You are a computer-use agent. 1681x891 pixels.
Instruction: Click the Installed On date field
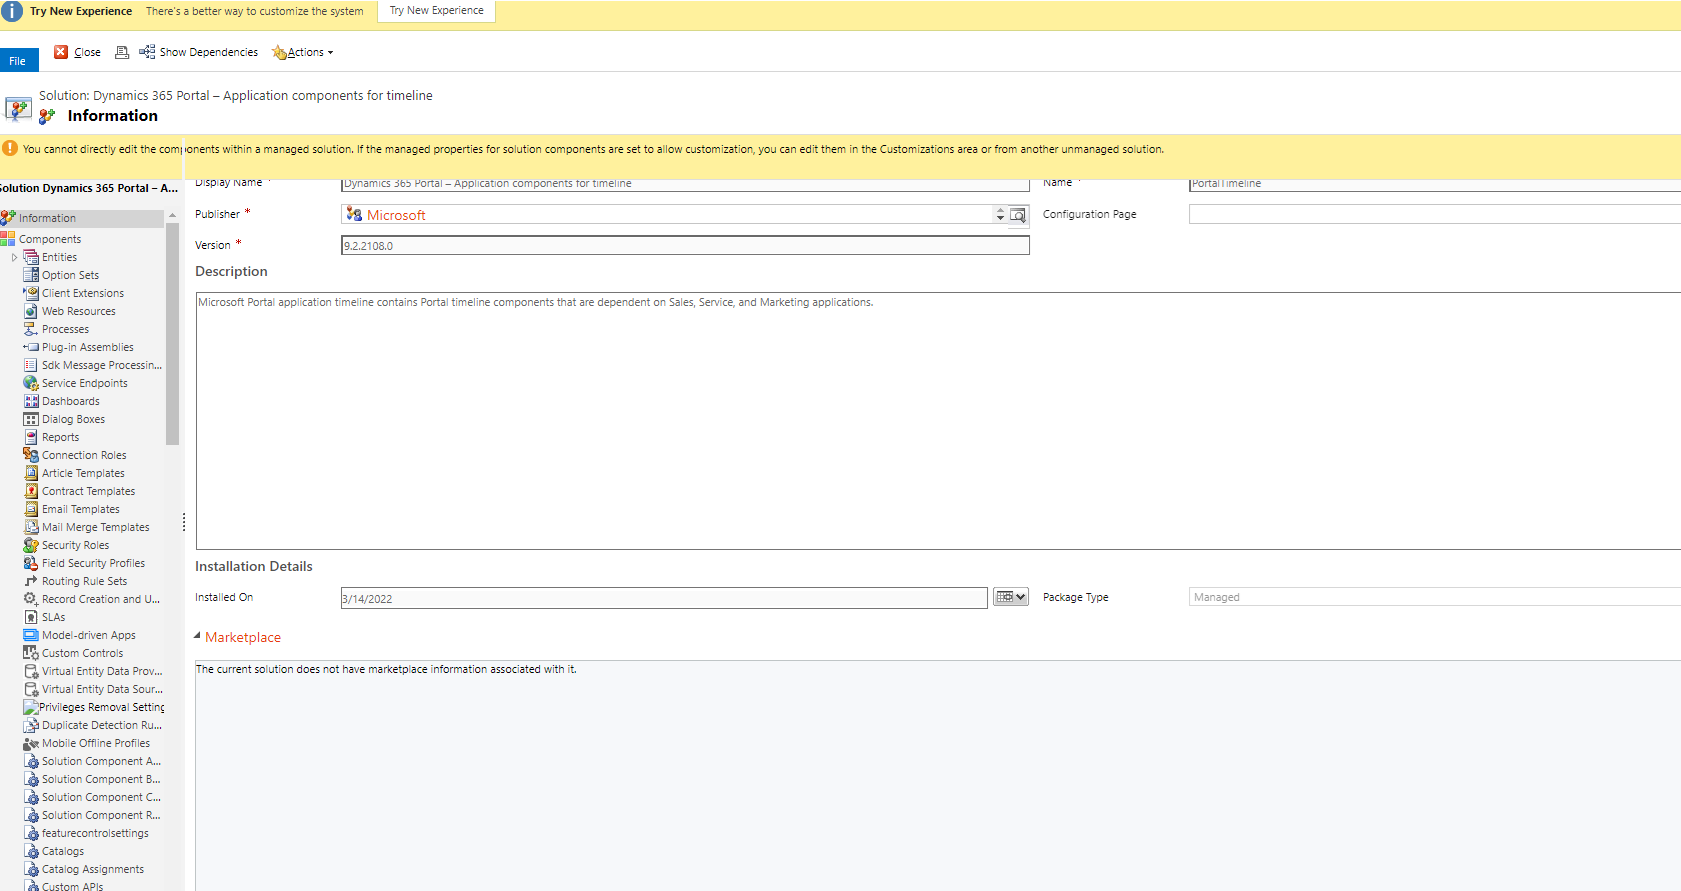[664, 598]
